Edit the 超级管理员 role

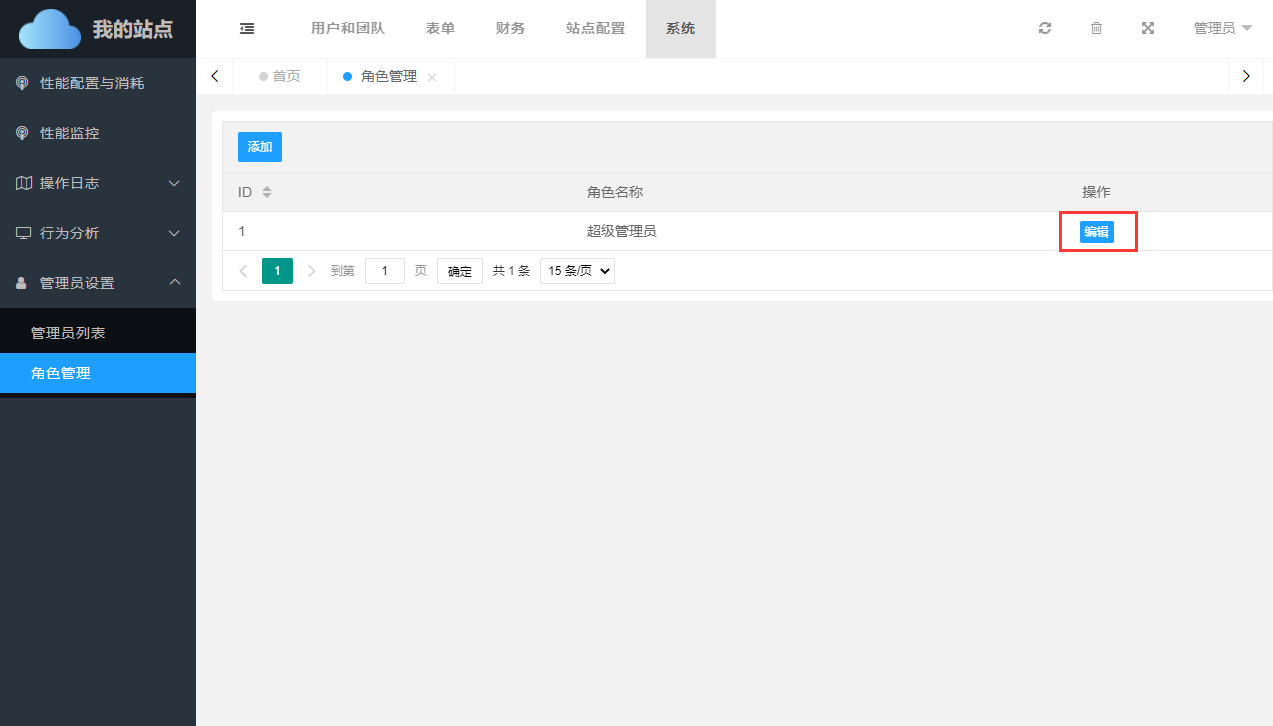tap(1096, 232)
